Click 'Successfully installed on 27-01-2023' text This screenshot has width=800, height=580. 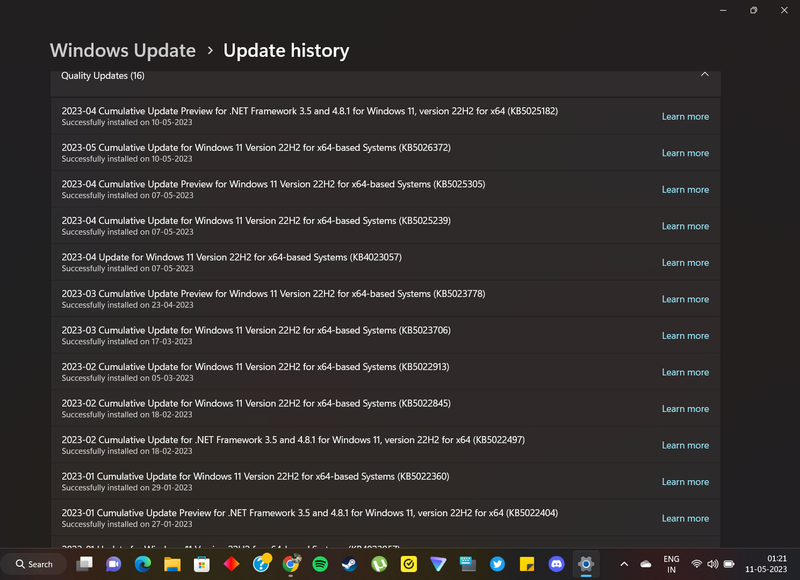127,524
